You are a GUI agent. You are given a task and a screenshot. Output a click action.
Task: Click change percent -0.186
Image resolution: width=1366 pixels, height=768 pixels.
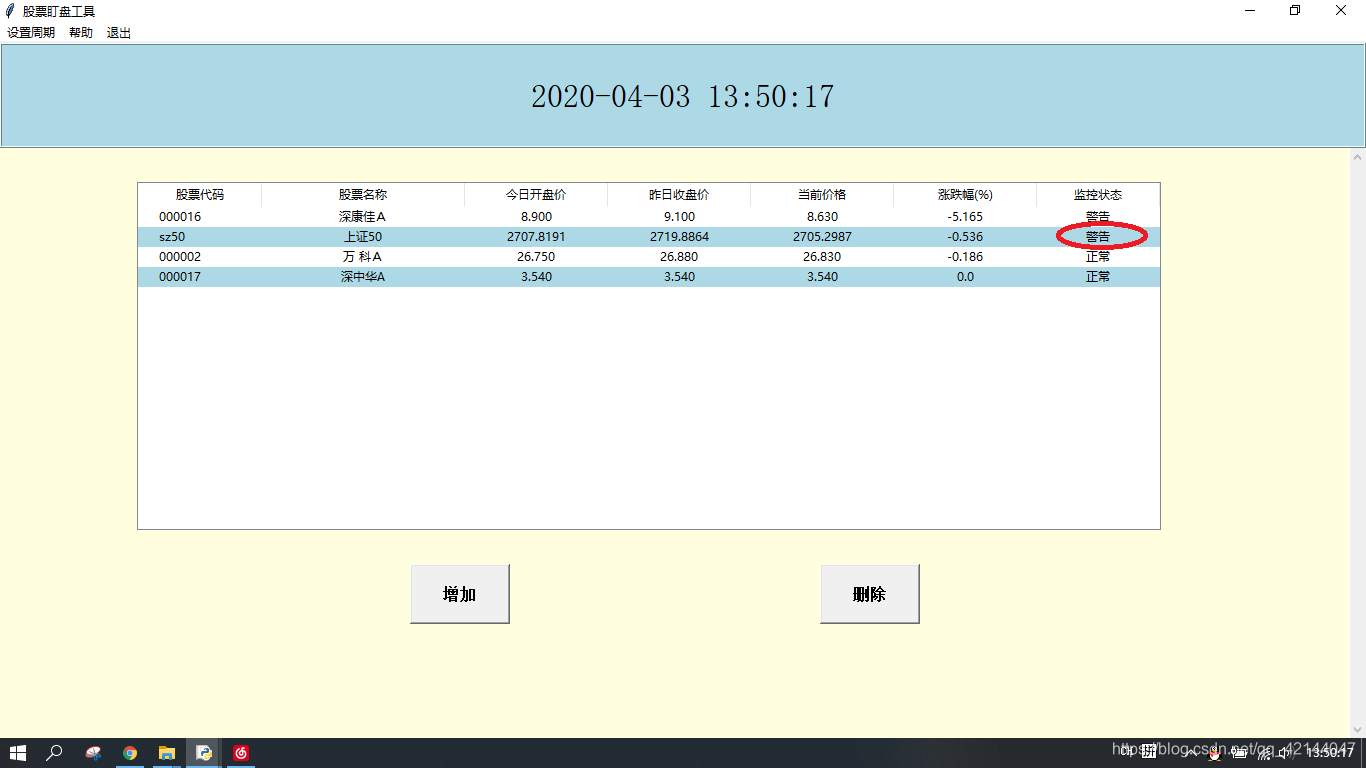click(965, 257)
